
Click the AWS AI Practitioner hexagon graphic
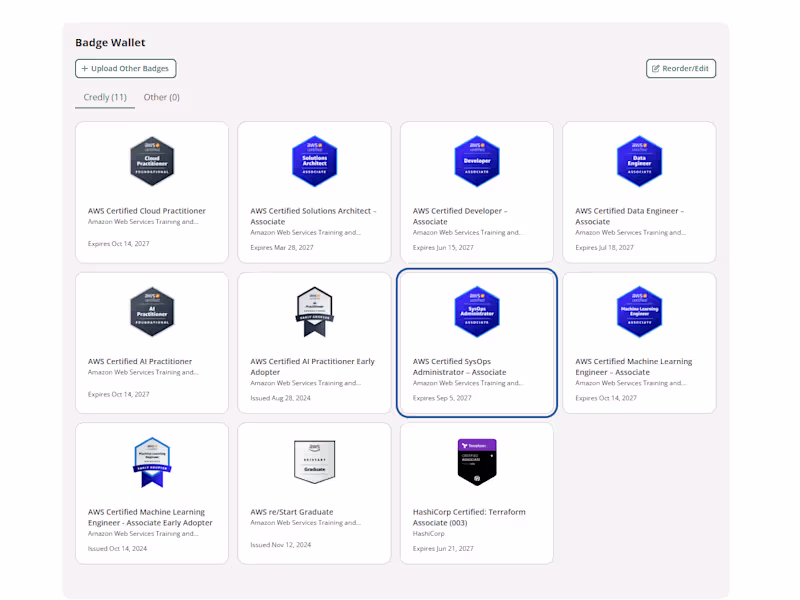[151, 312]
